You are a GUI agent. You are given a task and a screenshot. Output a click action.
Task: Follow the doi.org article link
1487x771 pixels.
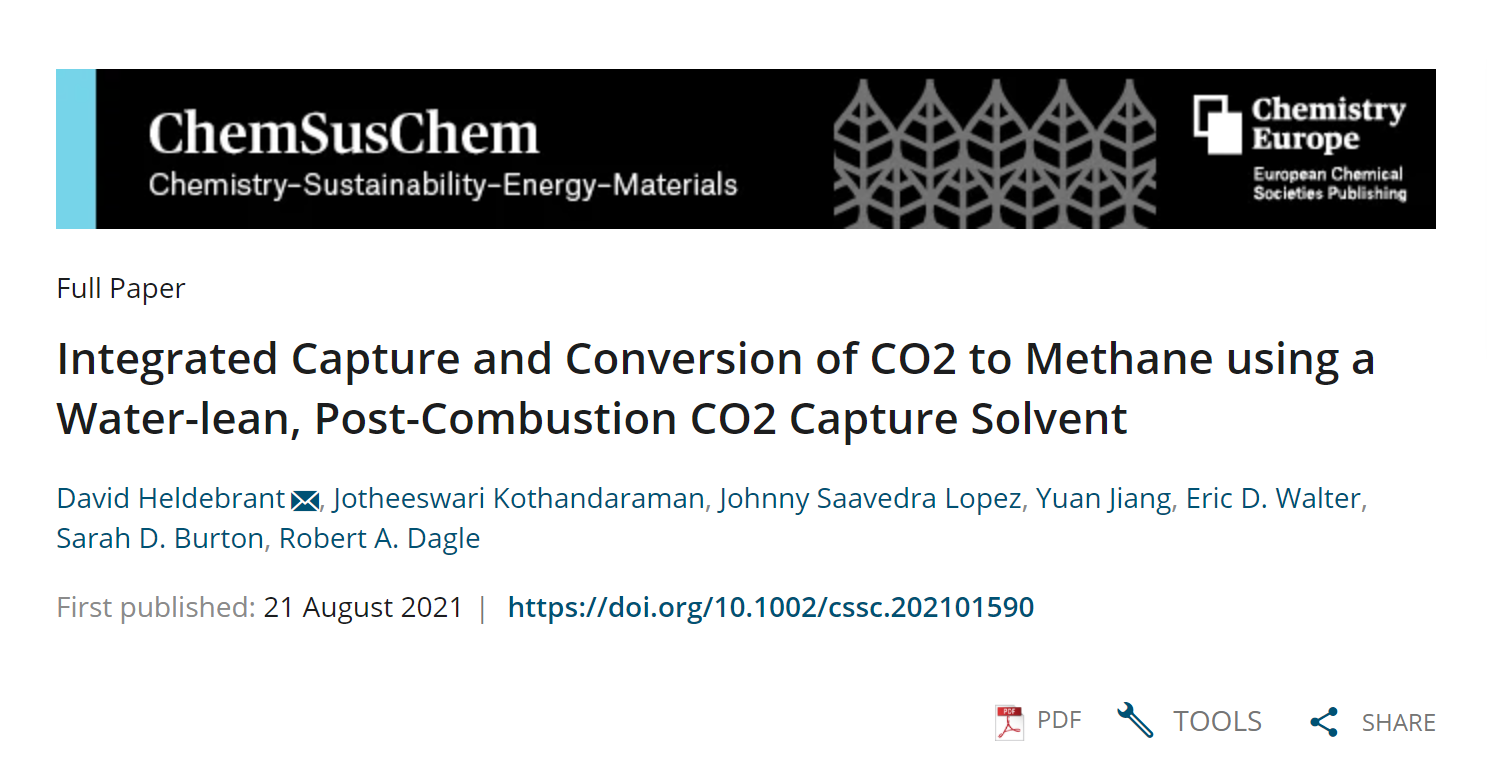pyautogui.click(x=770, y=607)
